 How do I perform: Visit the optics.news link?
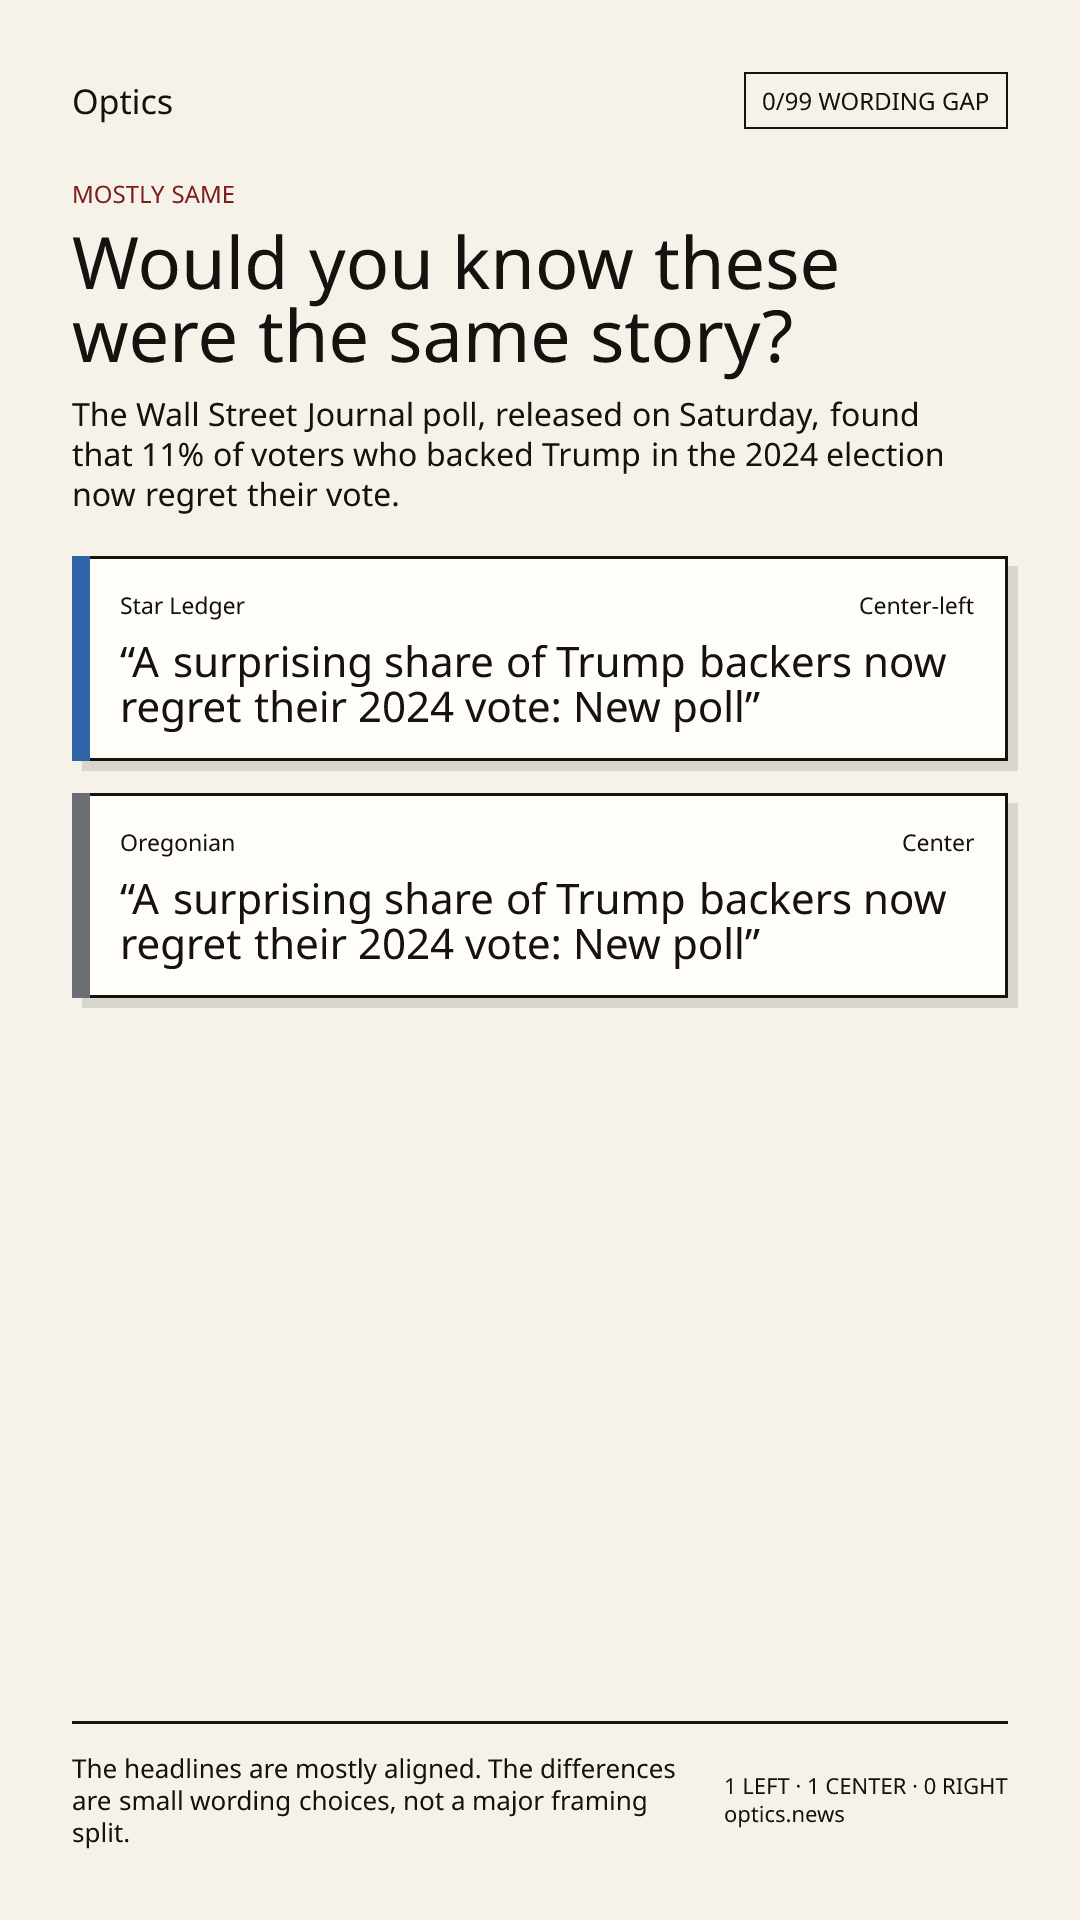tap(784, 1815)
